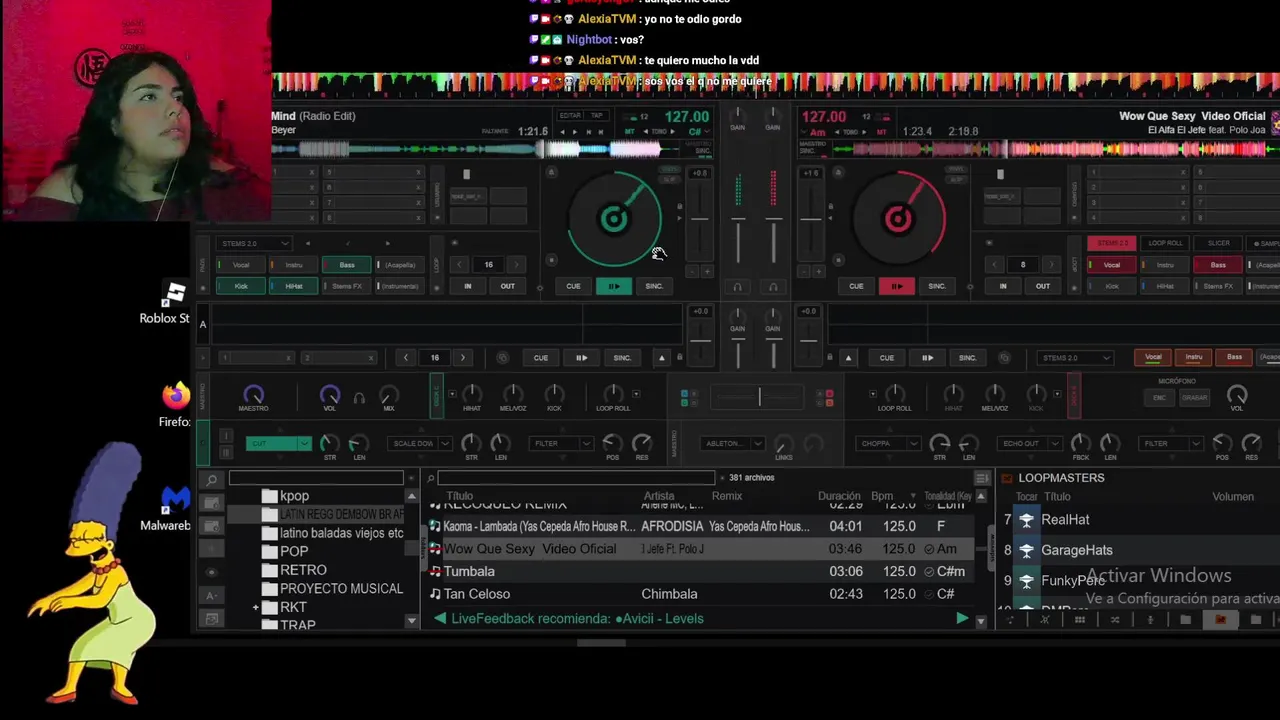Toggle left deck HiHat stem pad
1280x720 pixels.
point(294,286)
